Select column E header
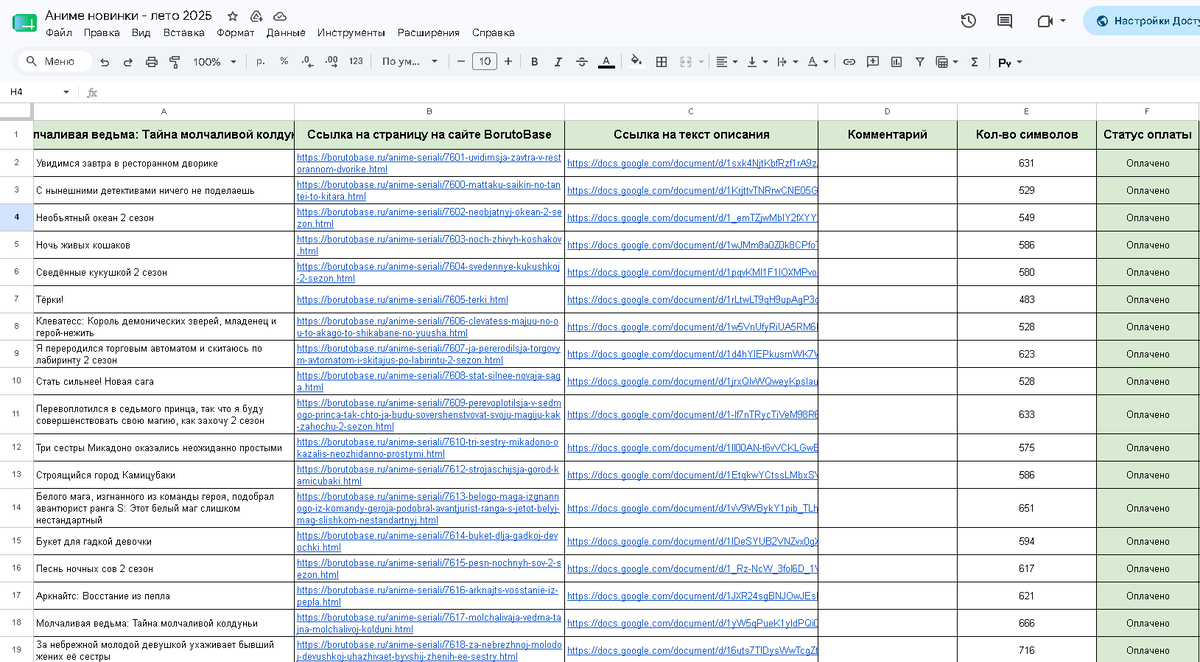The width and height of the screenshot is (1200, 662). click(1026, 111)
